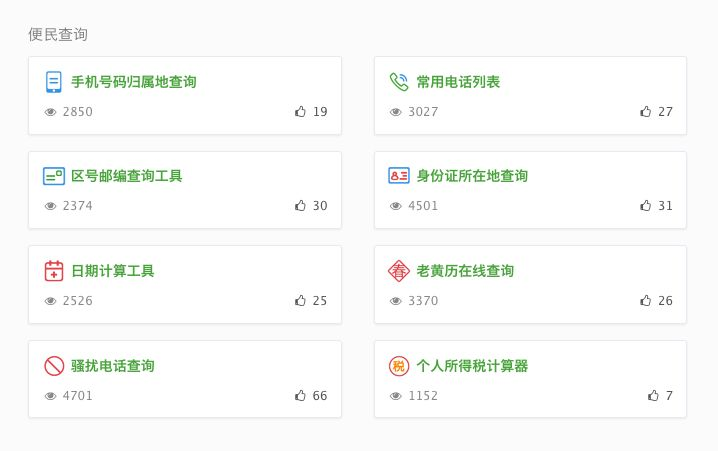Open 手机号码归属地查询 link

coord(134,82)
